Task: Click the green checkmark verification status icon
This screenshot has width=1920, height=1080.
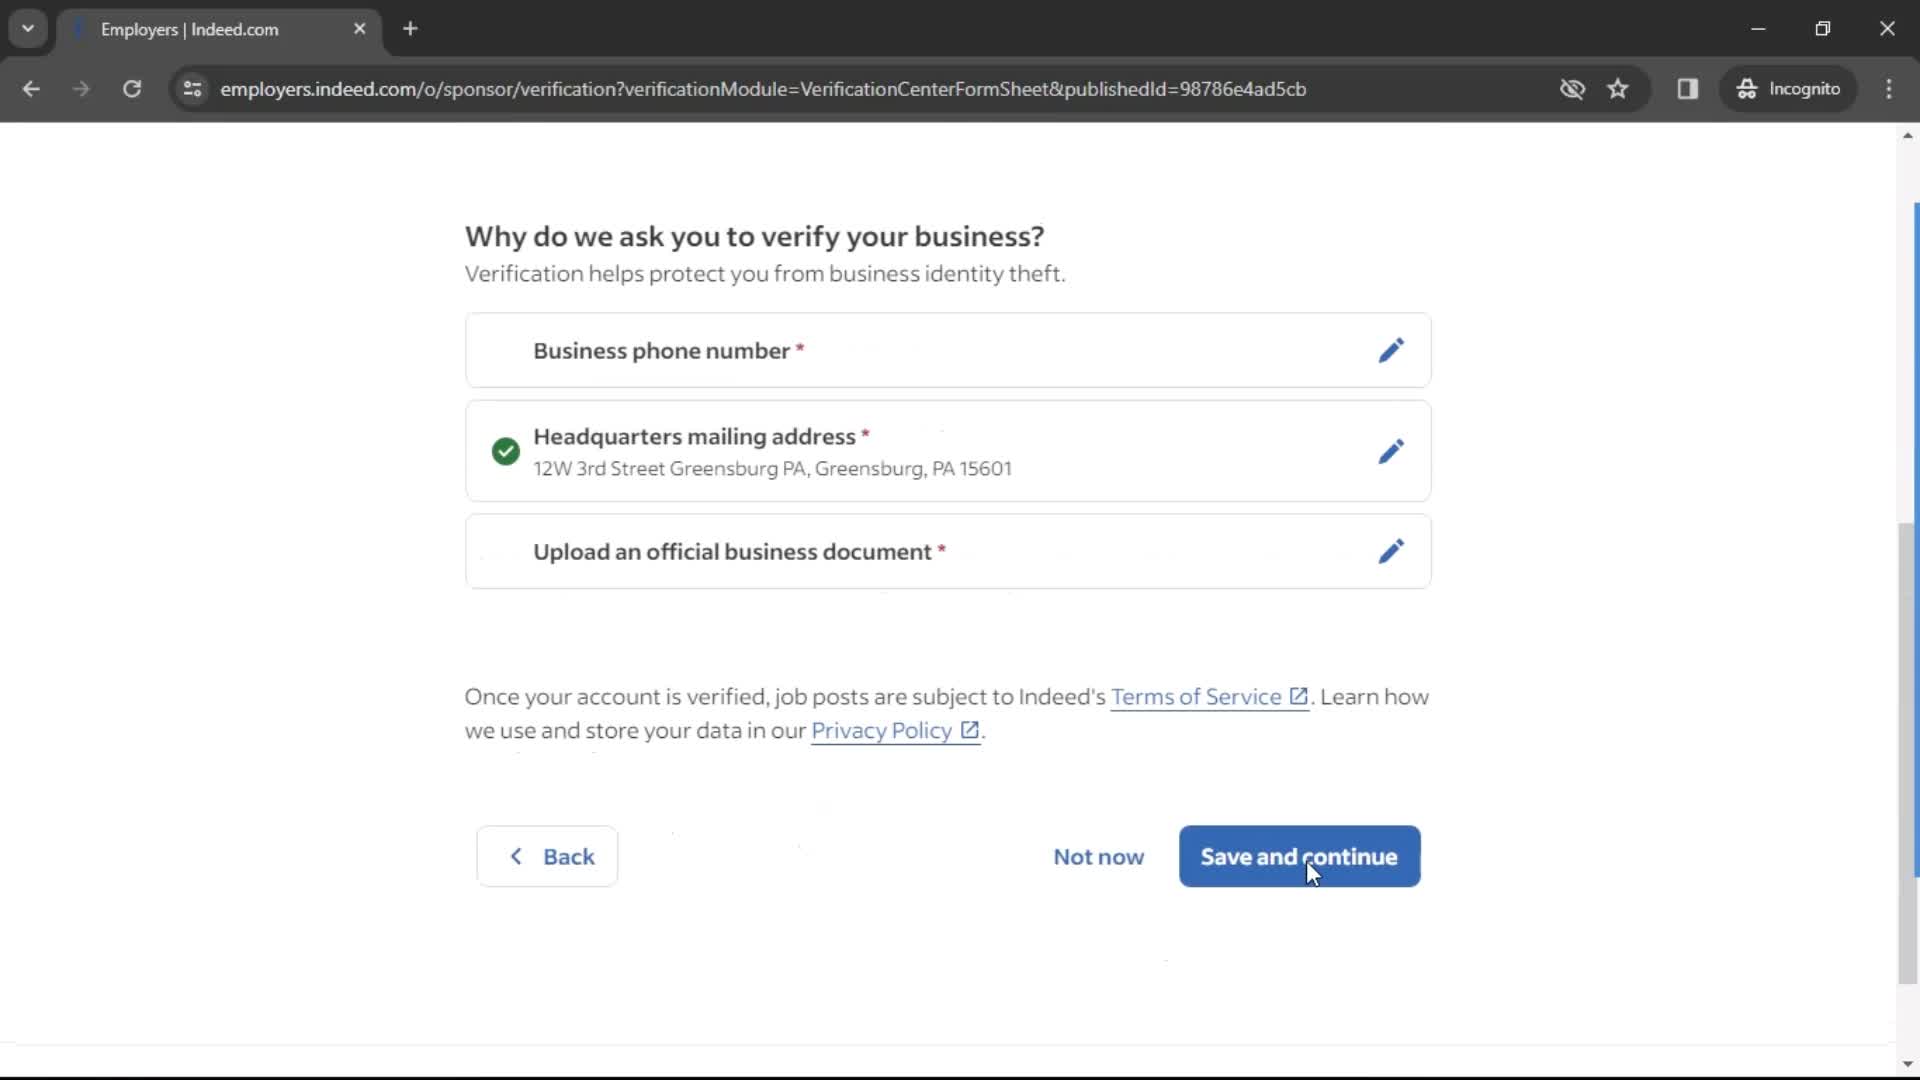Action: pyautogui.click(x=506, y=452)
